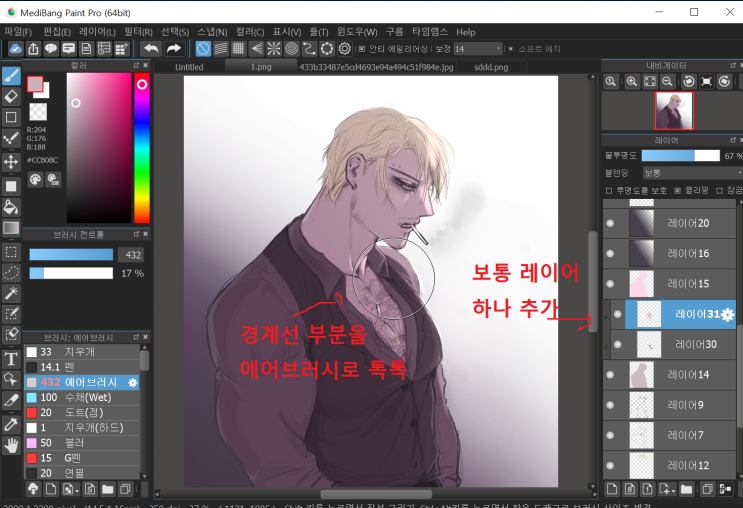743x508 pixels.
Task: Click the rainbow hue strip
Action: pos(142,148)
